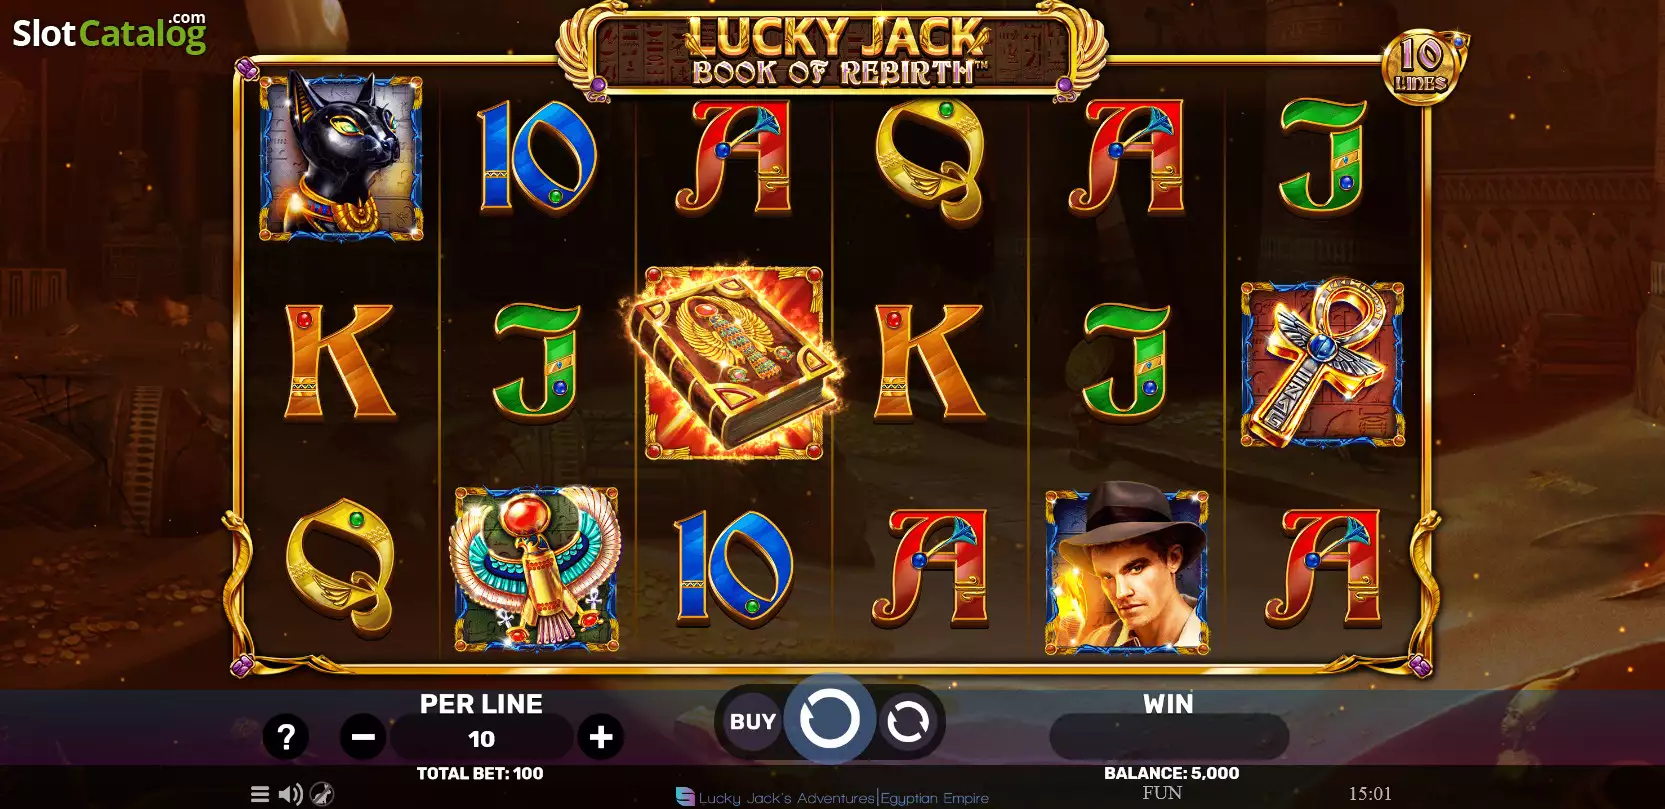This screenshot has height=809, width=1665.
Task: Decrease the per line bet with minus
Action: pos(363,738)
